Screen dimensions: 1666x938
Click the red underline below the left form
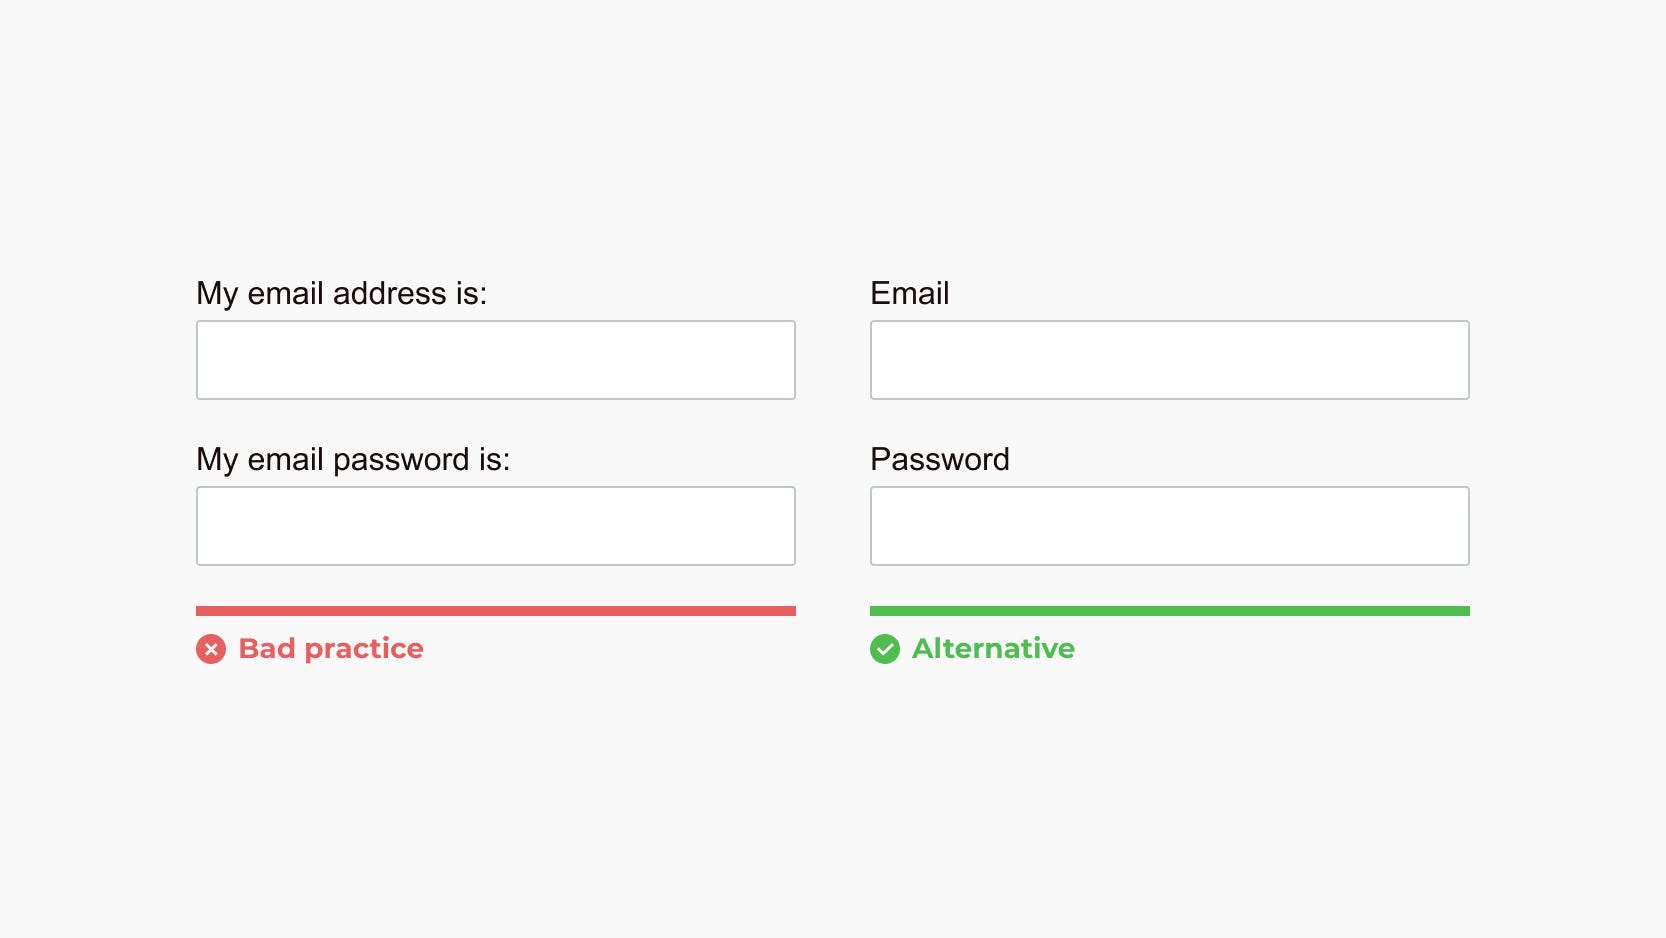click(495, 609)
